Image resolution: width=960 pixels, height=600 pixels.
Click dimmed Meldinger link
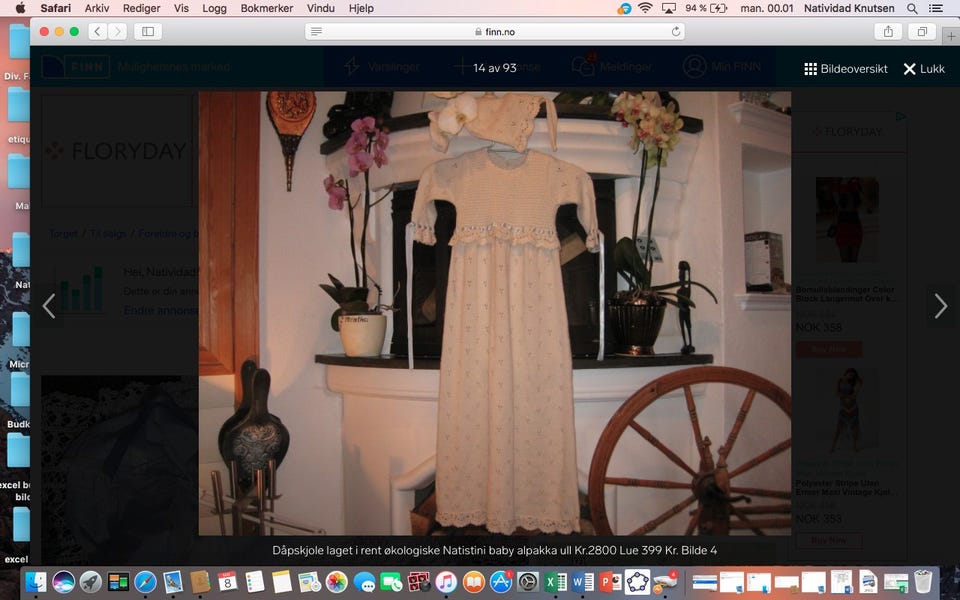coord(612,67)
